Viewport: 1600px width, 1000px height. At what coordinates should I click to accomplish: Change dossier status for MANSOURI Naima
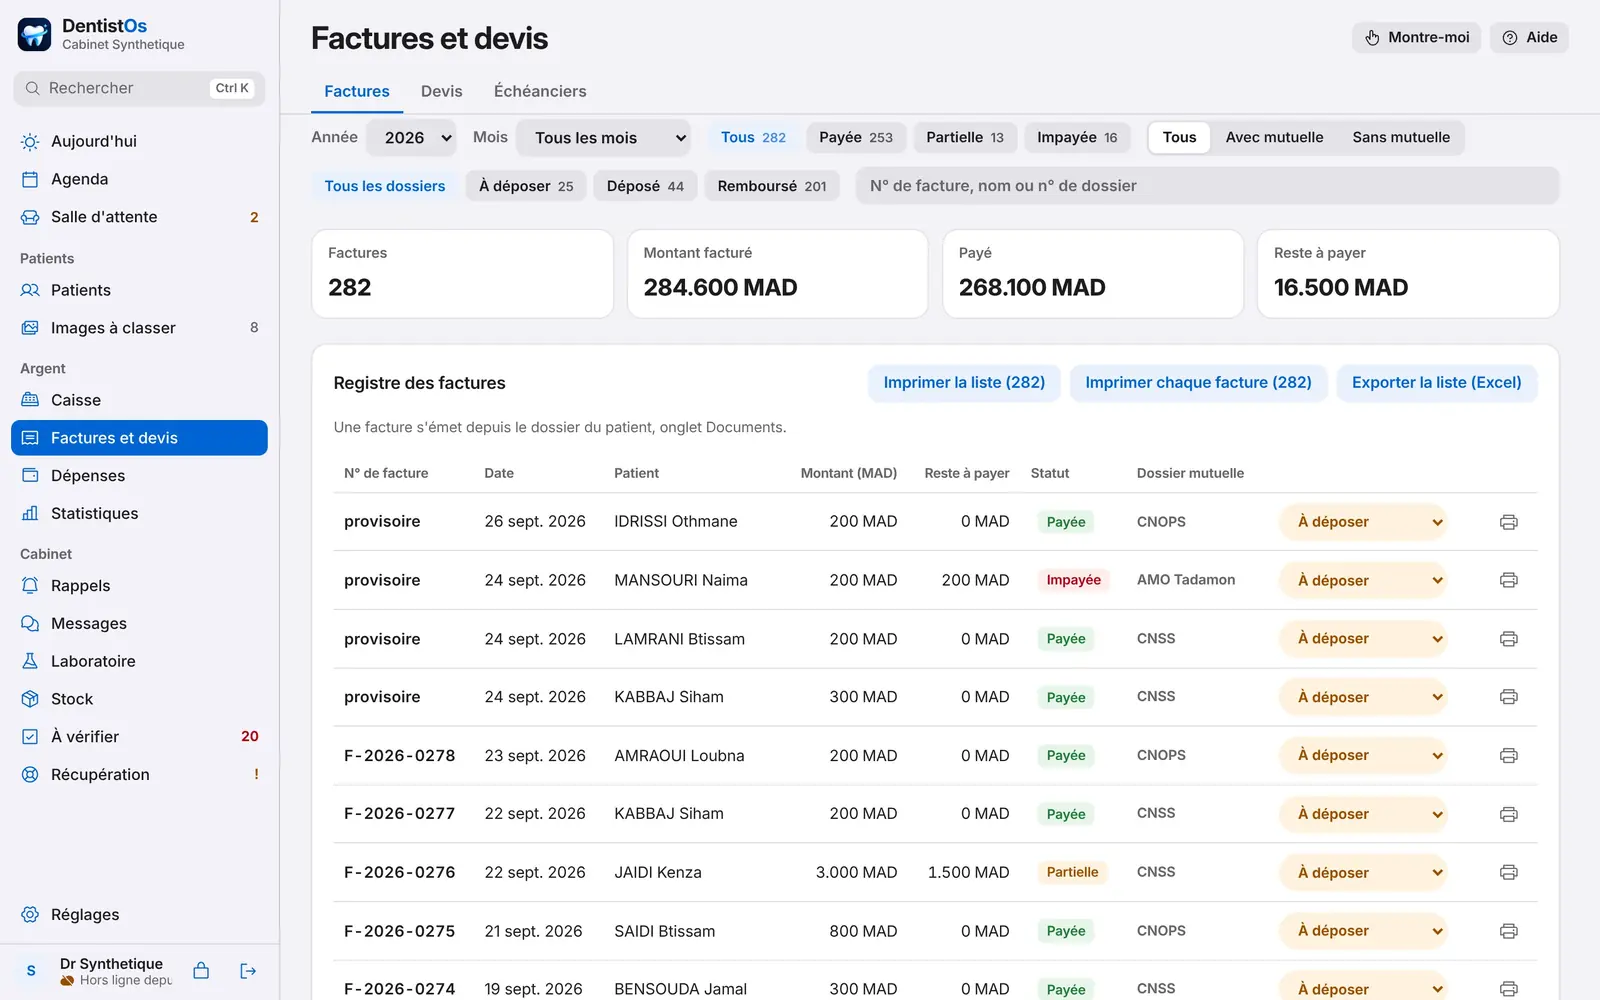click(1362, 580)
